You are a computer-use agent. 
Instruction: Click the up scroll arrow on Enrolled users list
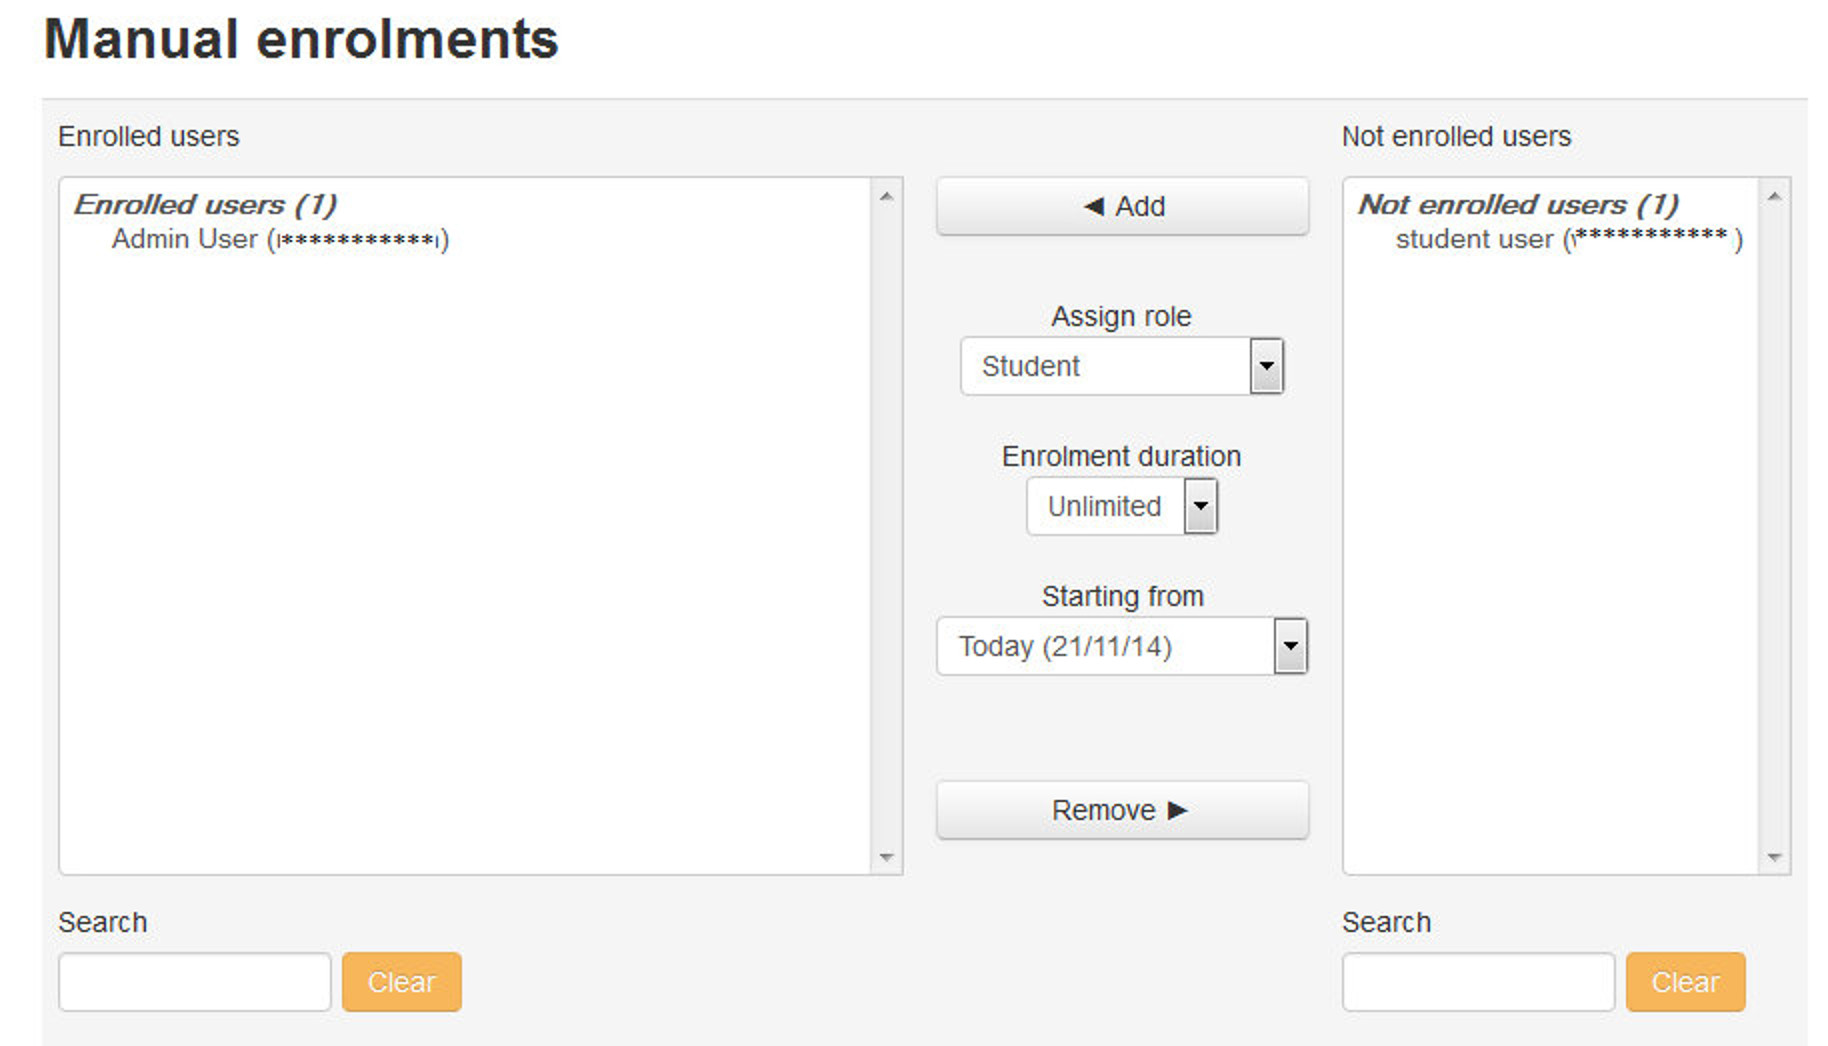(887, 196)
